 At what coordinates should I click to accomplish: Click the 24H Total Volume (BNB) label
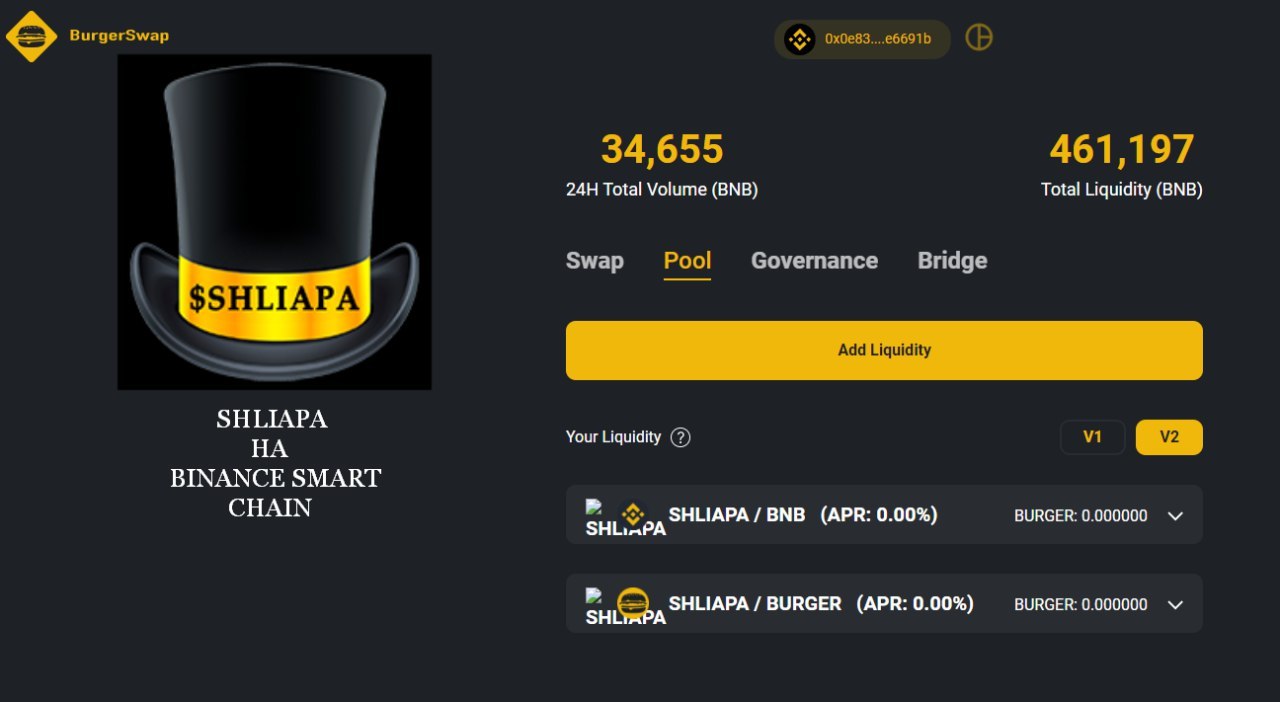pos(662,189)
